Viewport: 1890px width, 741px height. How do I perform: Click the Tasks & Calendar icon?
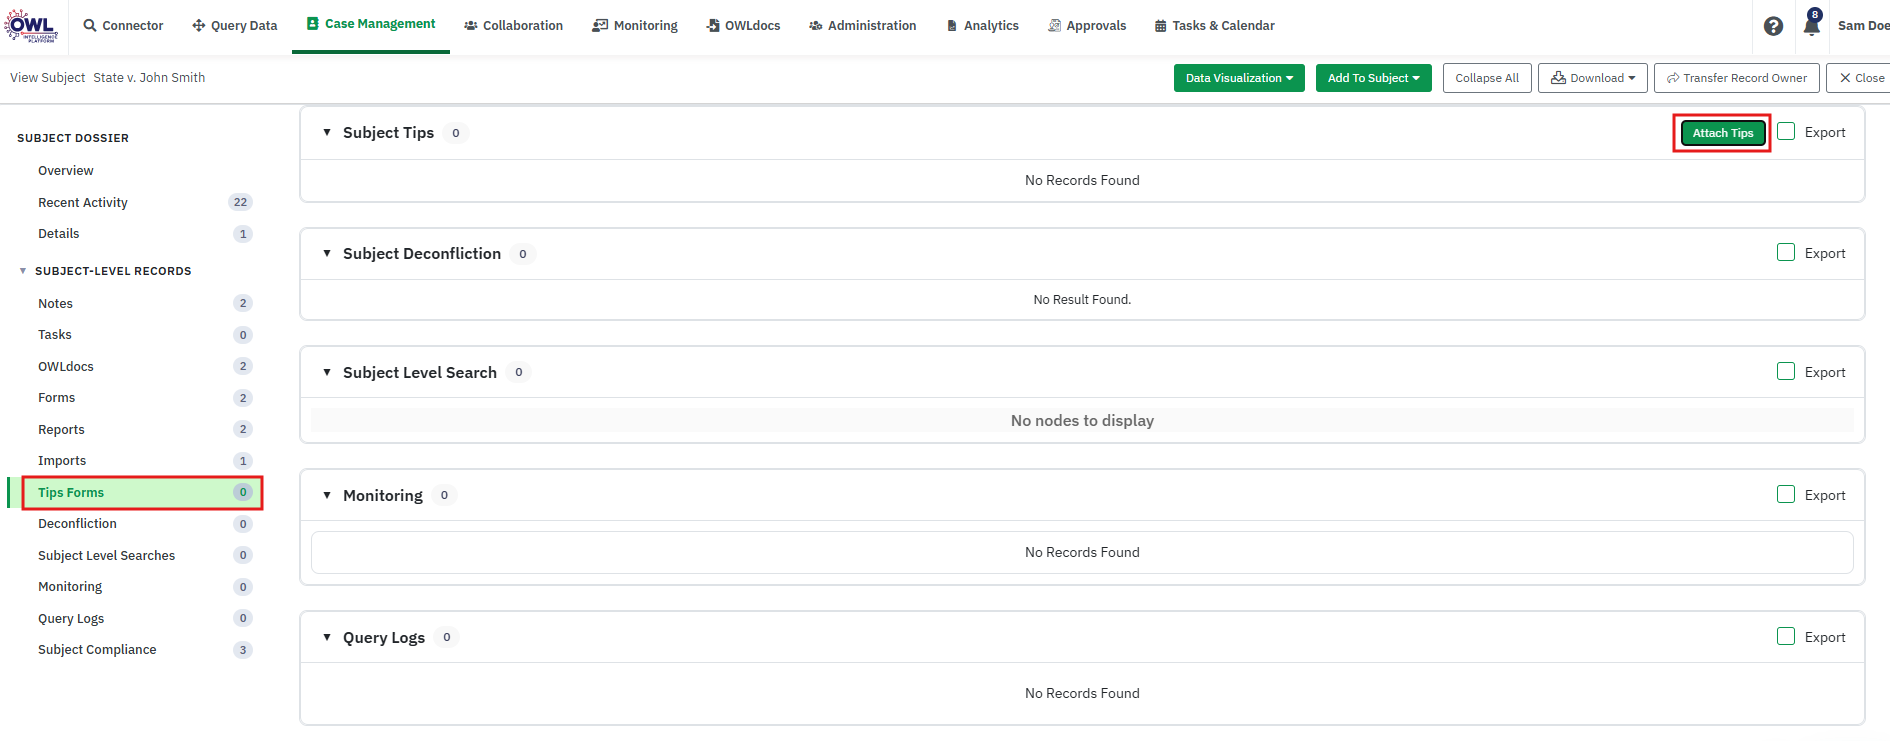pos(1161,25)
